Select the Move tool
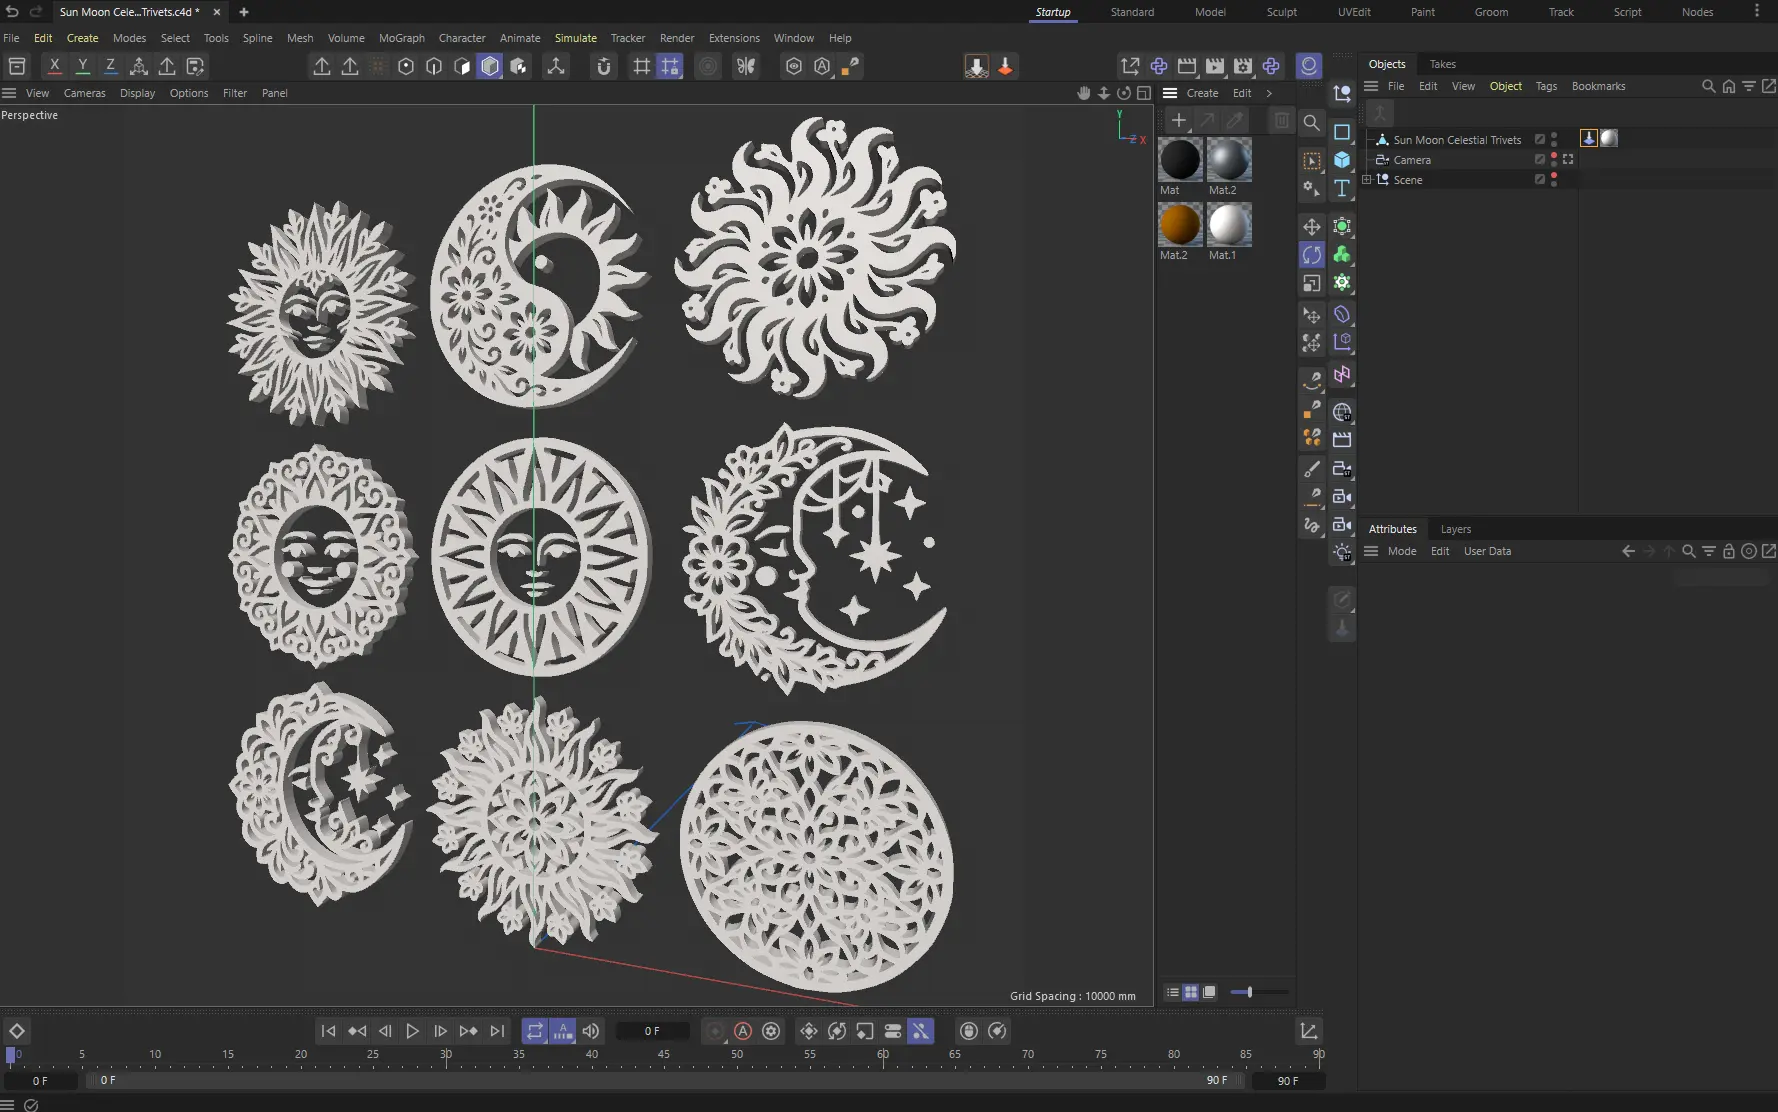The height and width of the screenshot is (1112, 1778). pyautogui.click(x=1312, y=227)
